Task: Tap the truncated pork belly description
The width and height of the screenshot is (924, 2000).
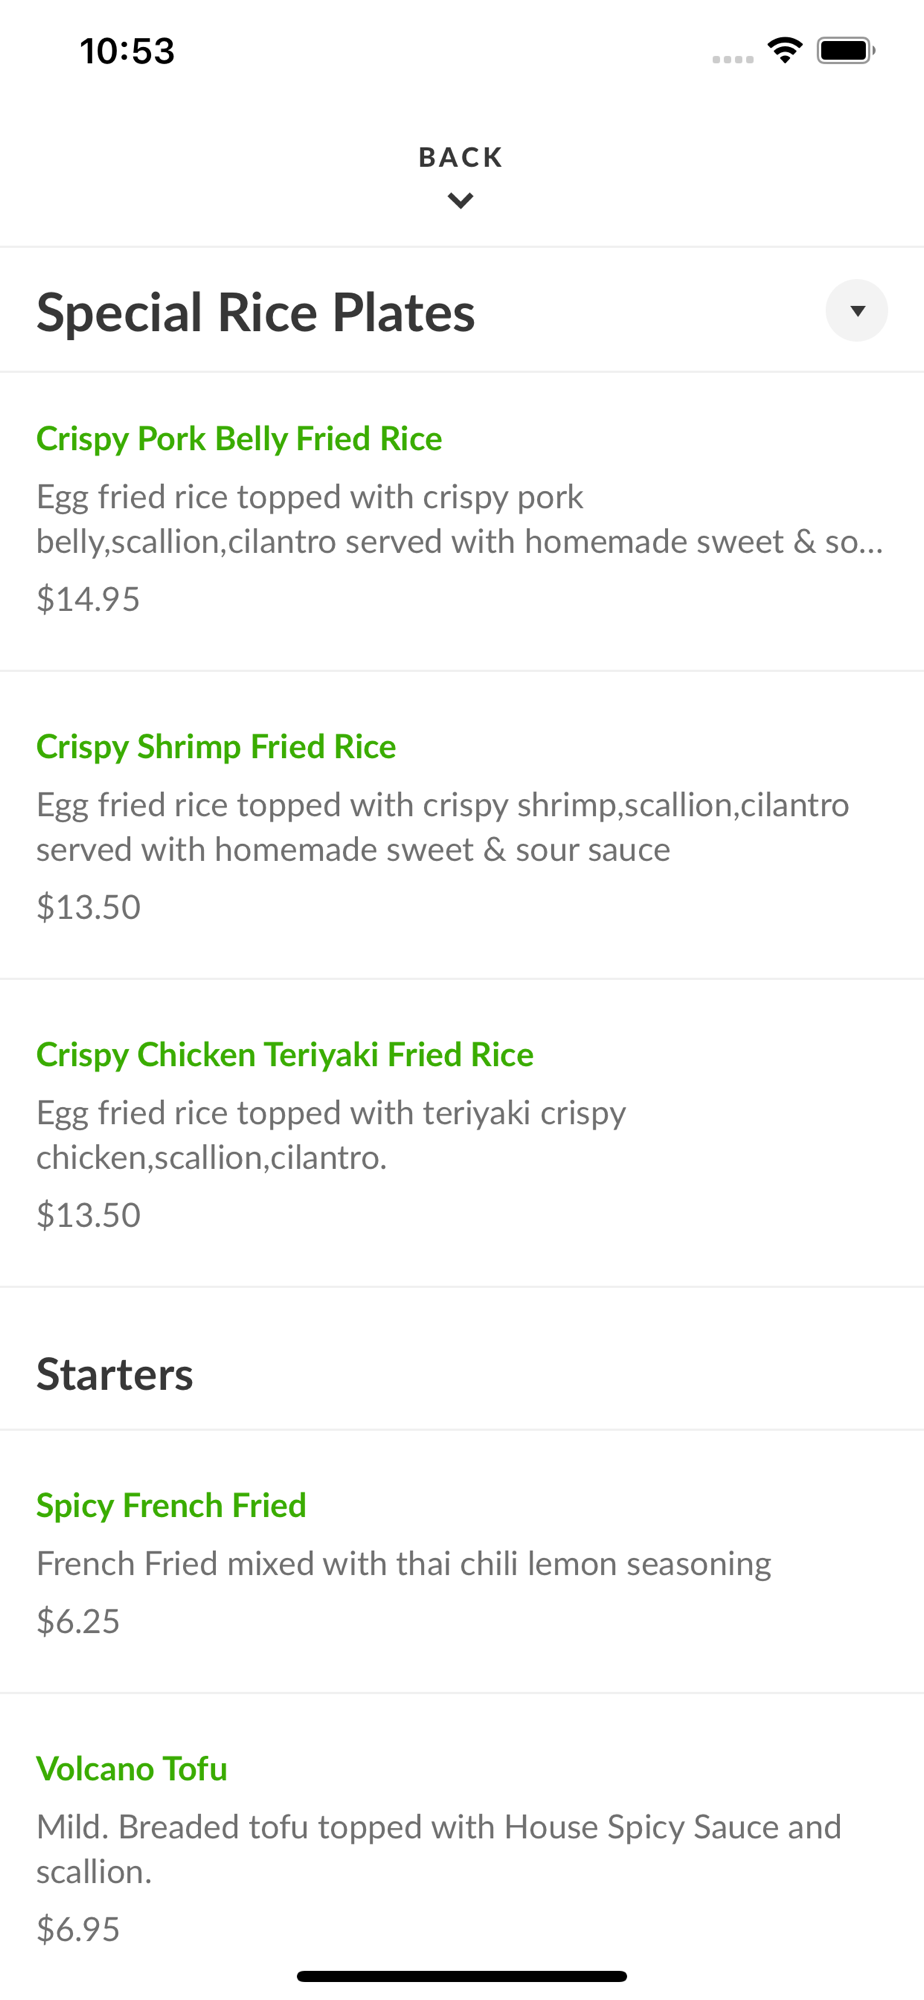Action: tap(459, 519)
